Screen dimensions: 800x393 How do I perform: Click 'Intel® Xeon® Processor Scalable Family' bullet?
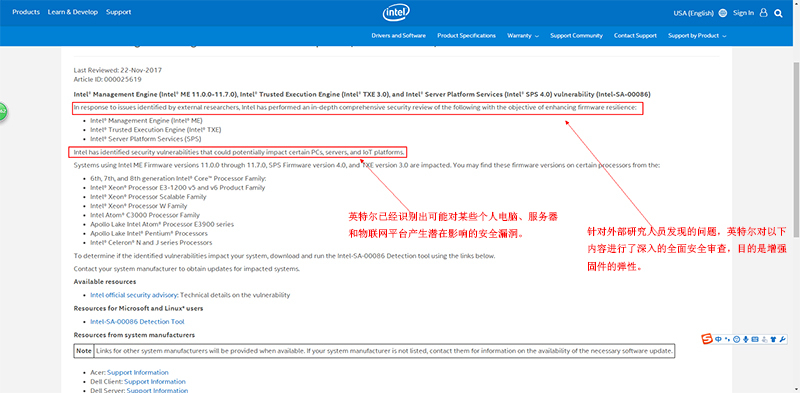[148, 197]
